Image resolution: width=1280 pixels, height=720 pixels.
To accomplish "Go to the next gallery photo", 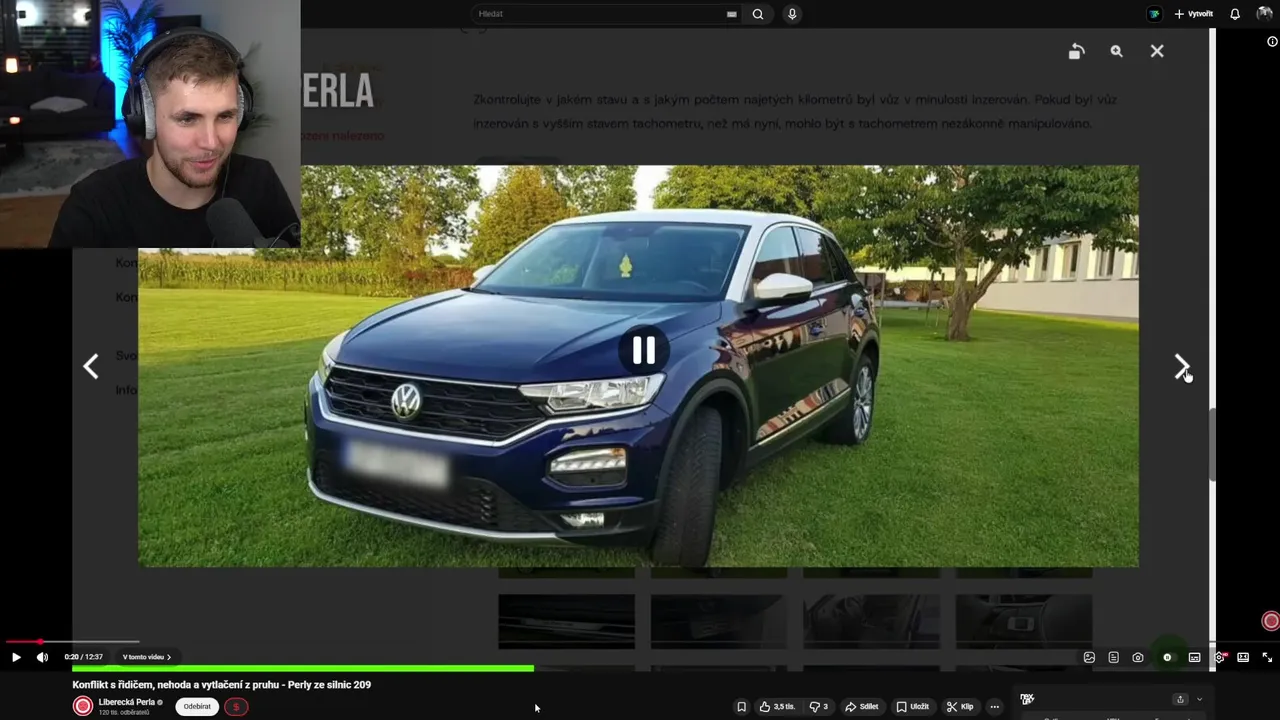I will [1181, 367].
